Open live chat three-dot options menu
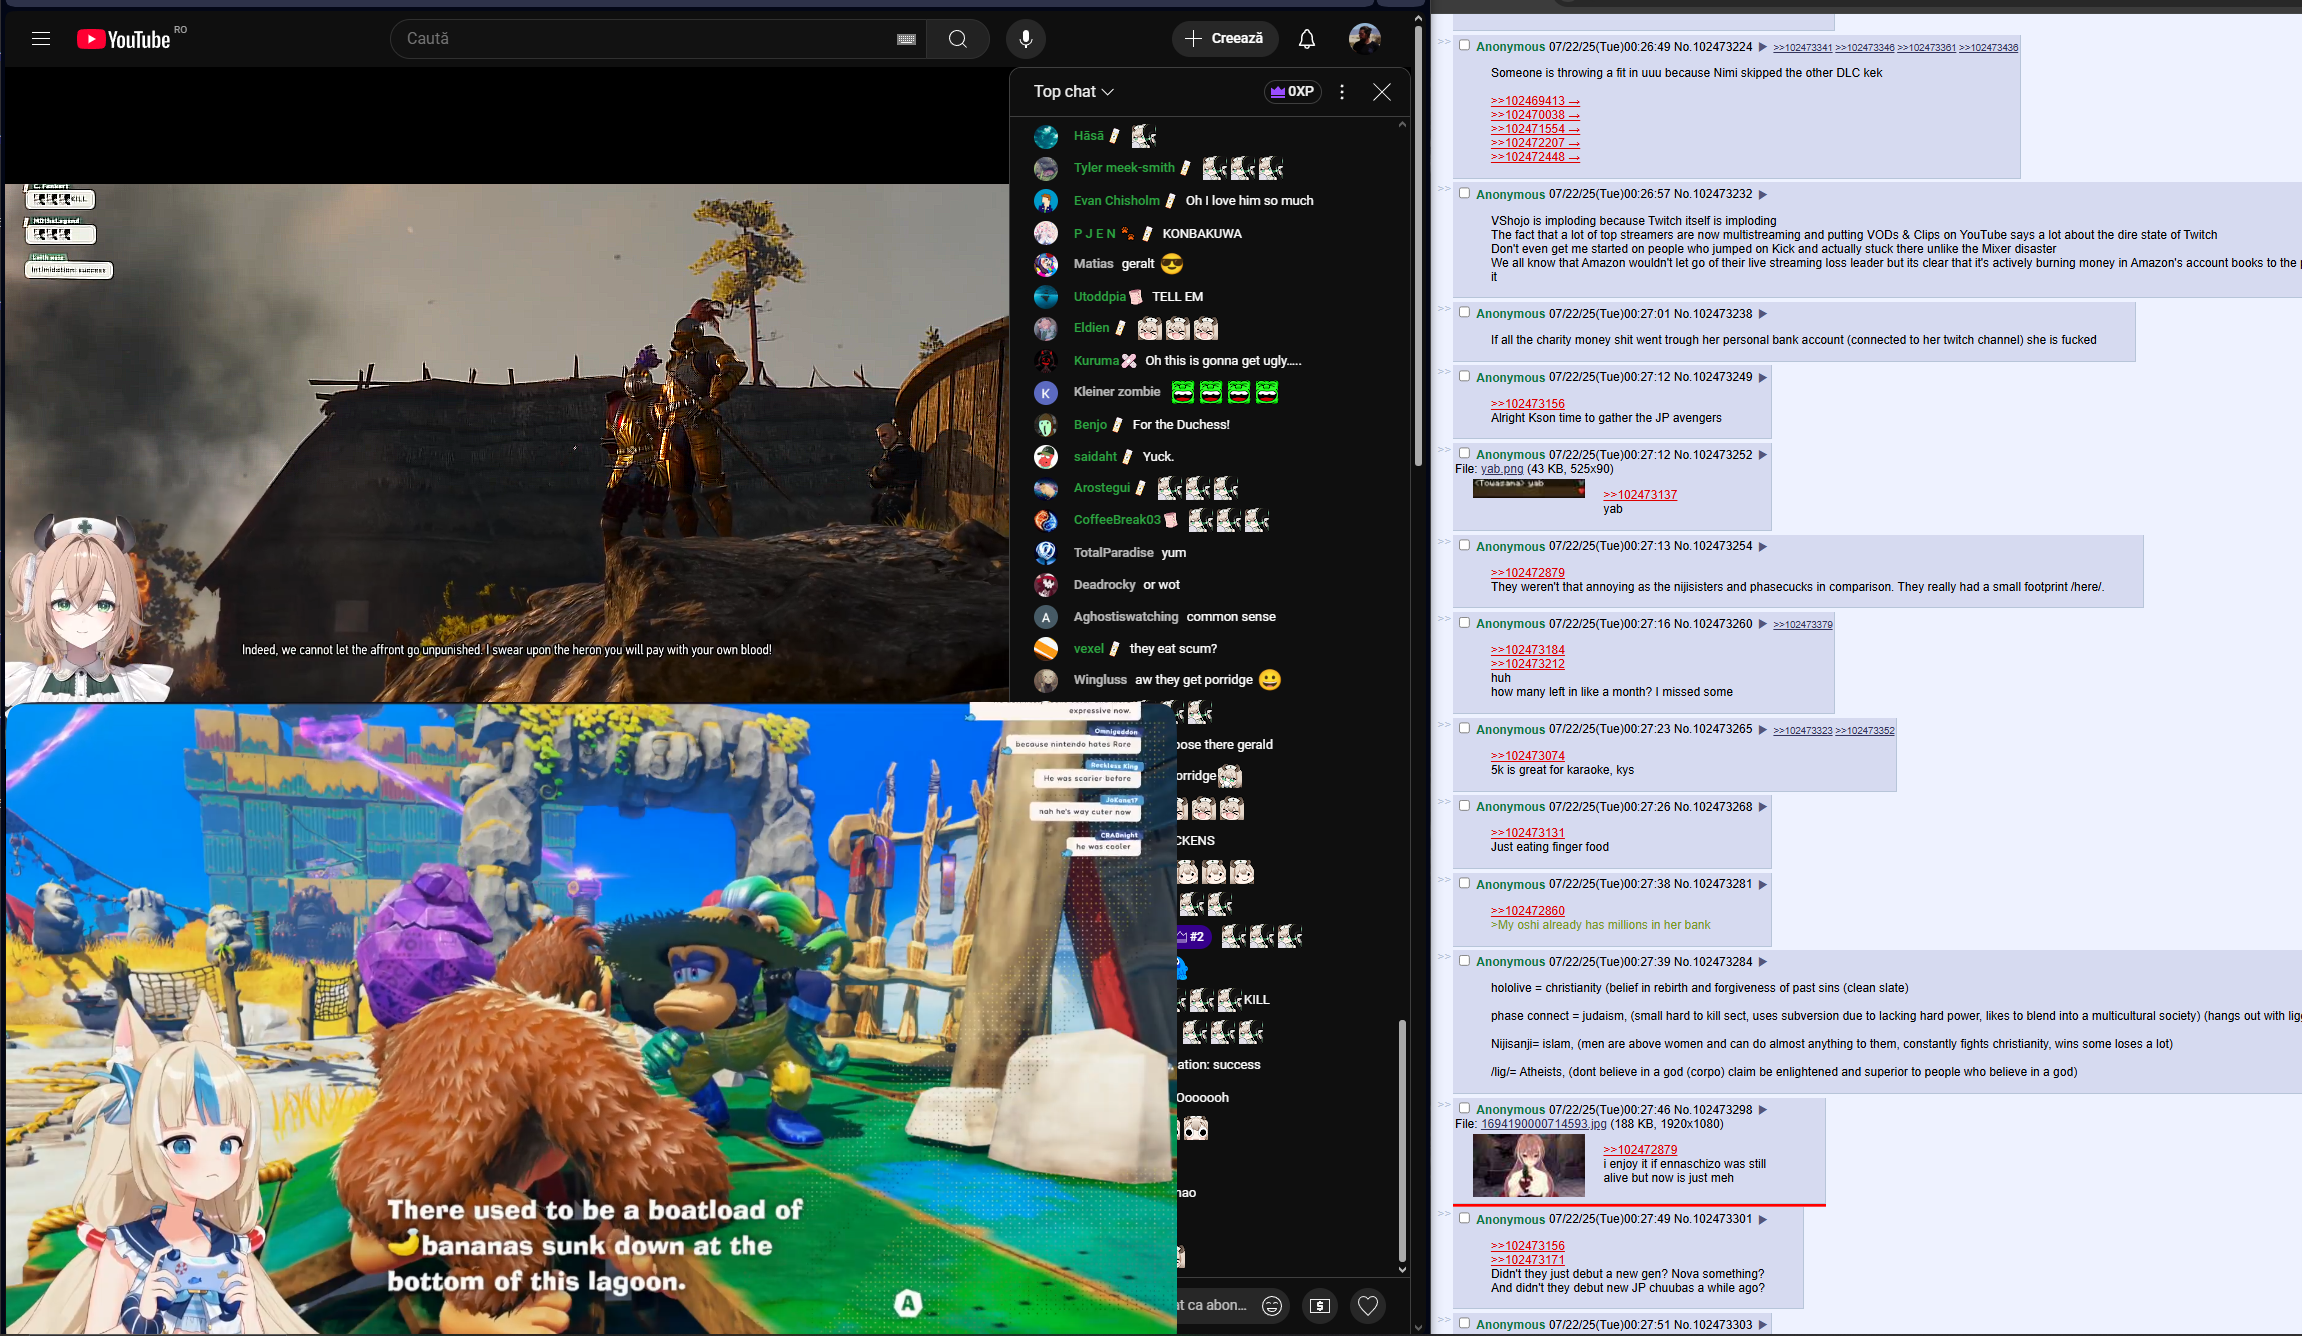The height and width of the screenshot is (1336, 2302). (1342, 92)
